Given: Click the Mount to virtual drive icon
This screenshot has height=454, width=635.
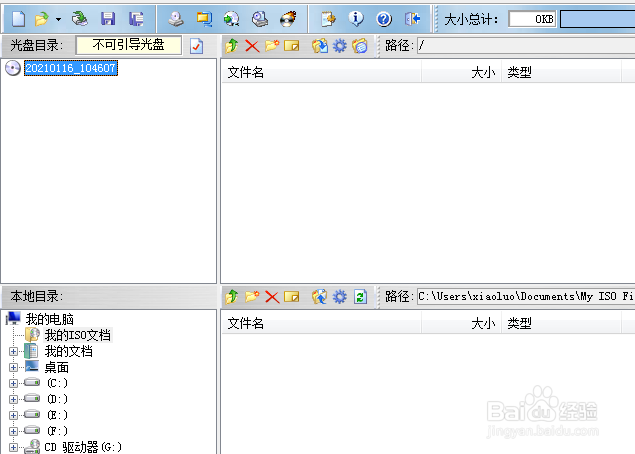Looking at the screenshot, I should point(260,19).
